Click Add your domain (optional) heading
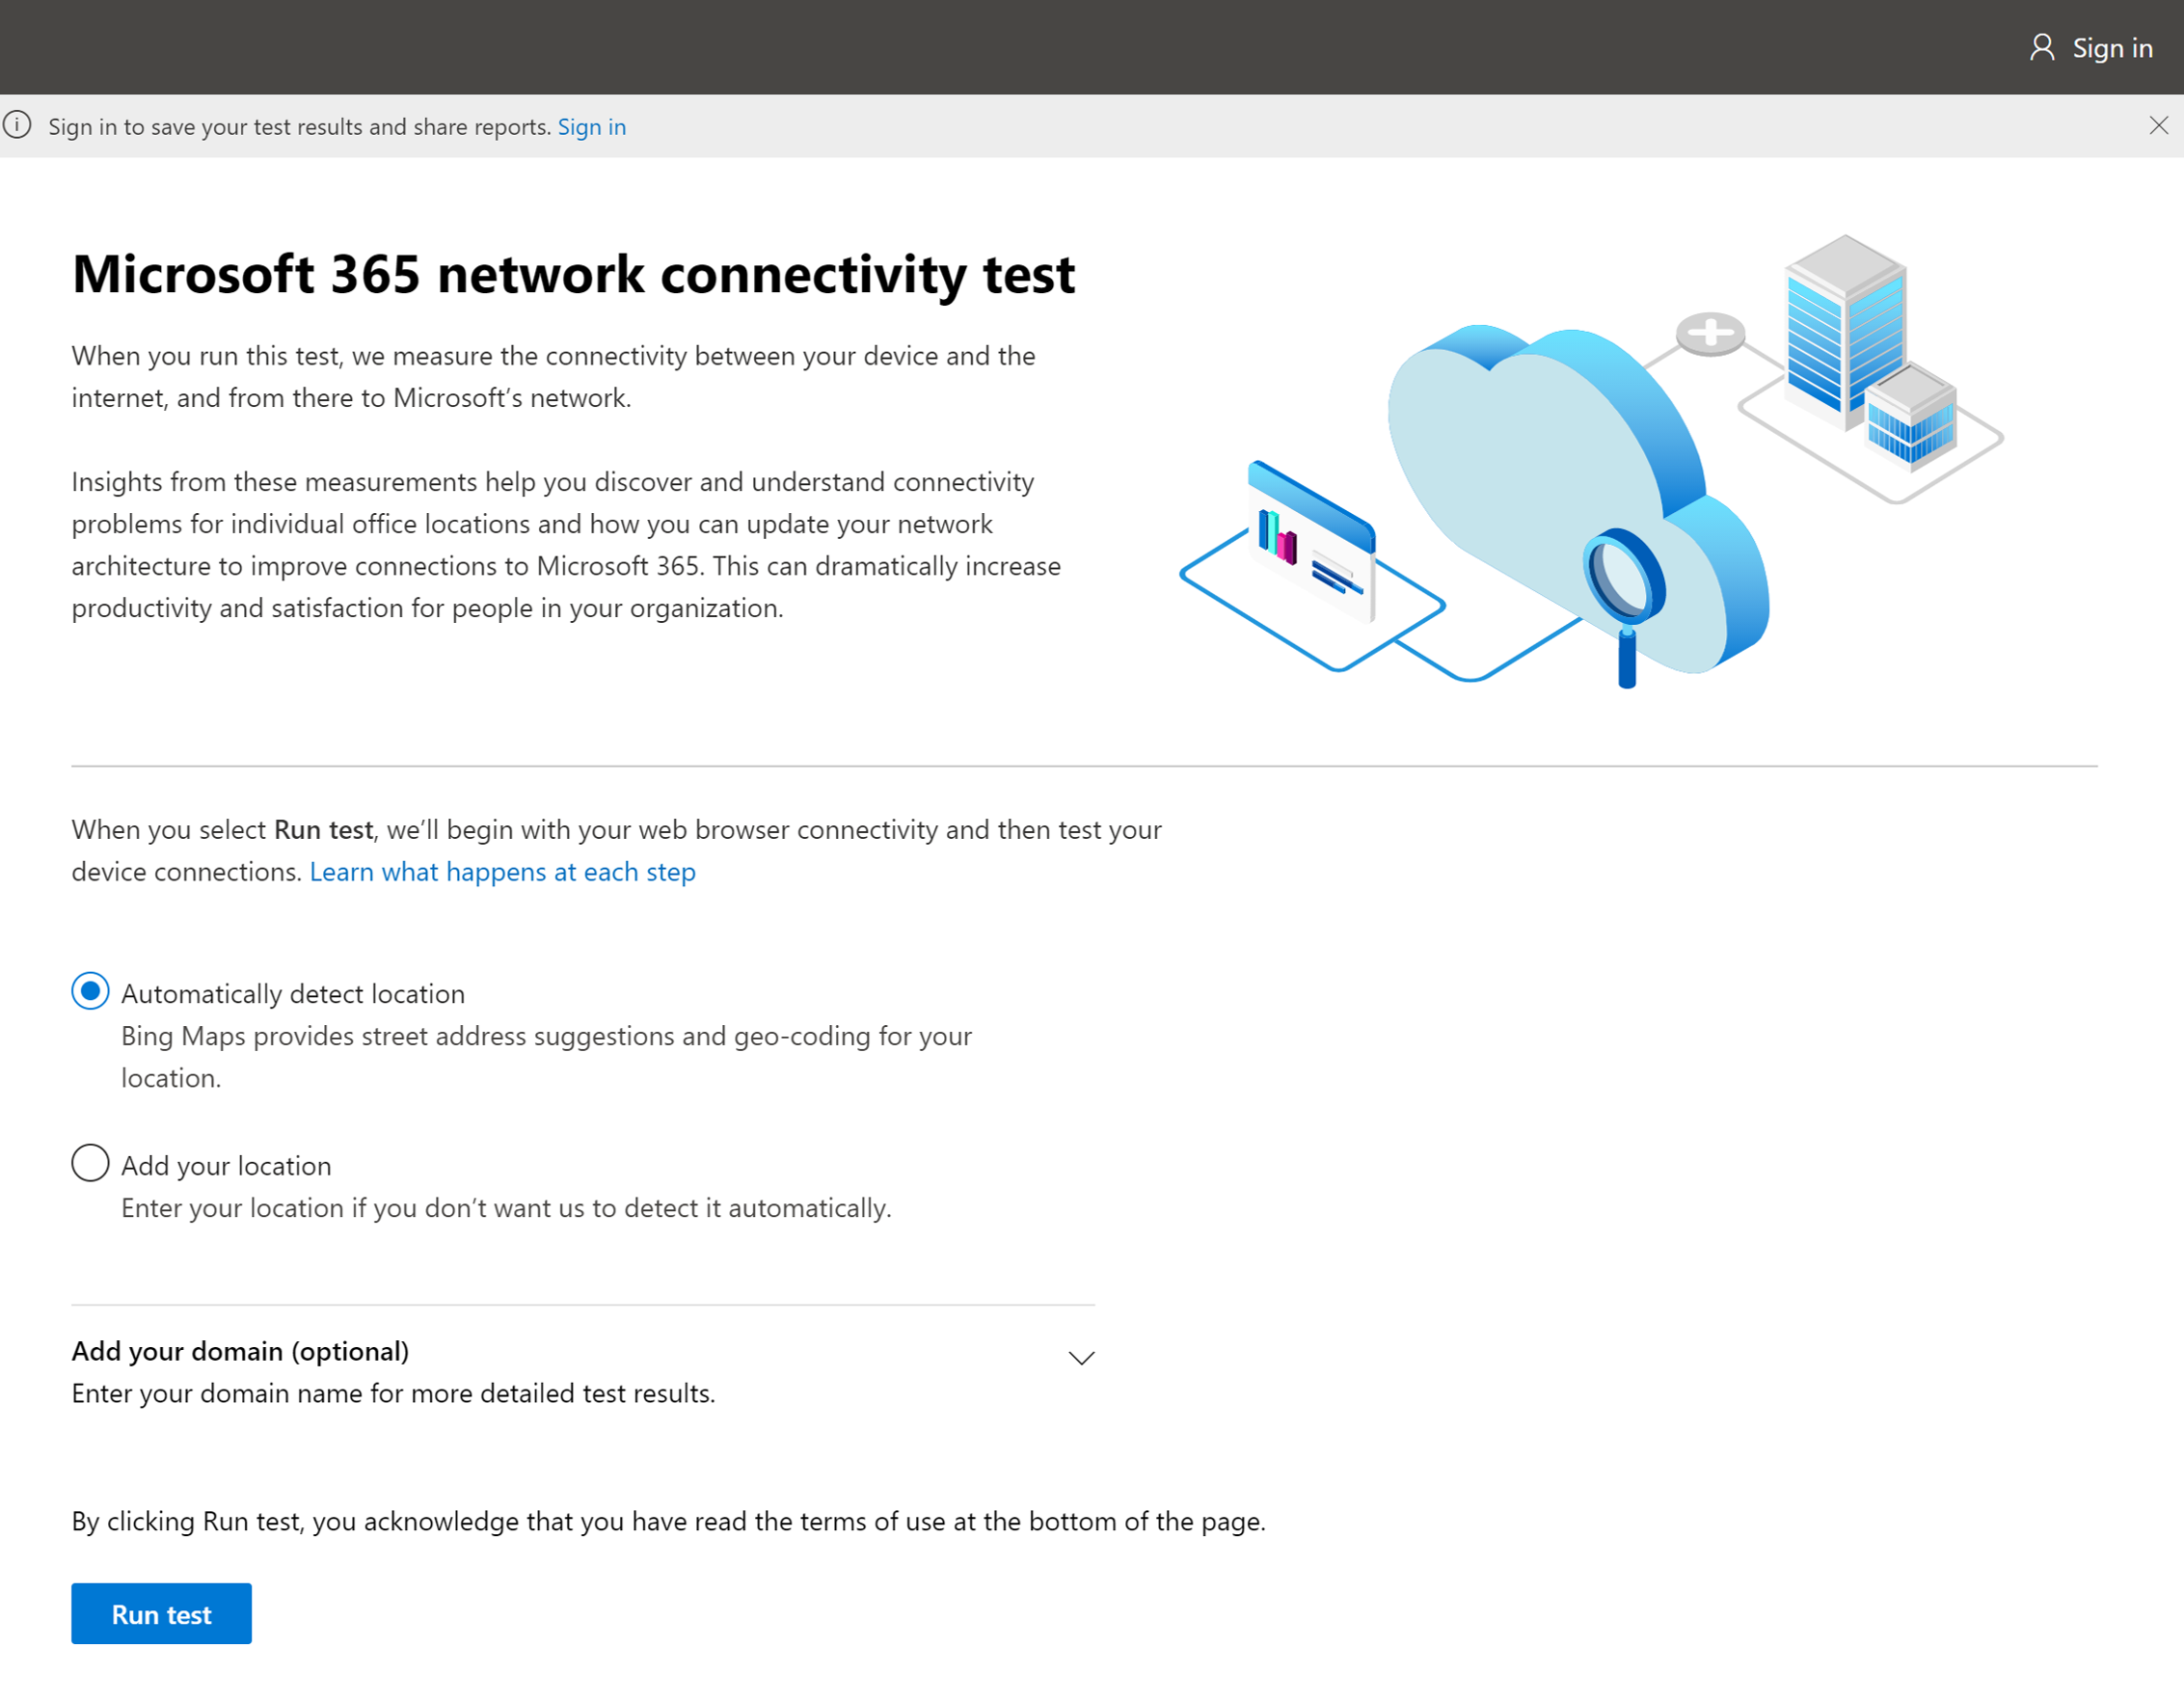2184x1701 pixels. click(240, 1351)
